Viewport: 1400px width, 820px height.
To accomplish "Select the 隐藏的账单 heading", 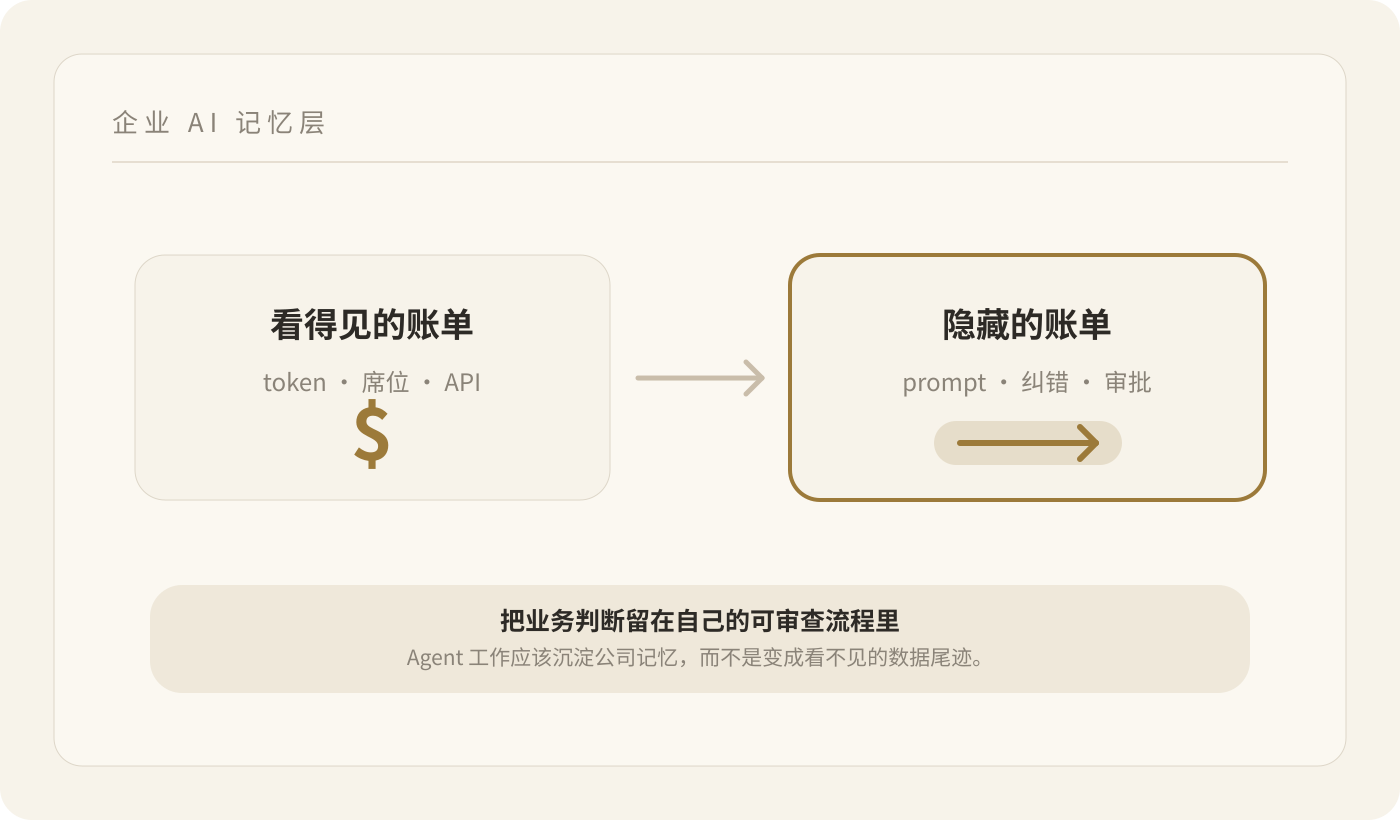I will (1028, 325).
